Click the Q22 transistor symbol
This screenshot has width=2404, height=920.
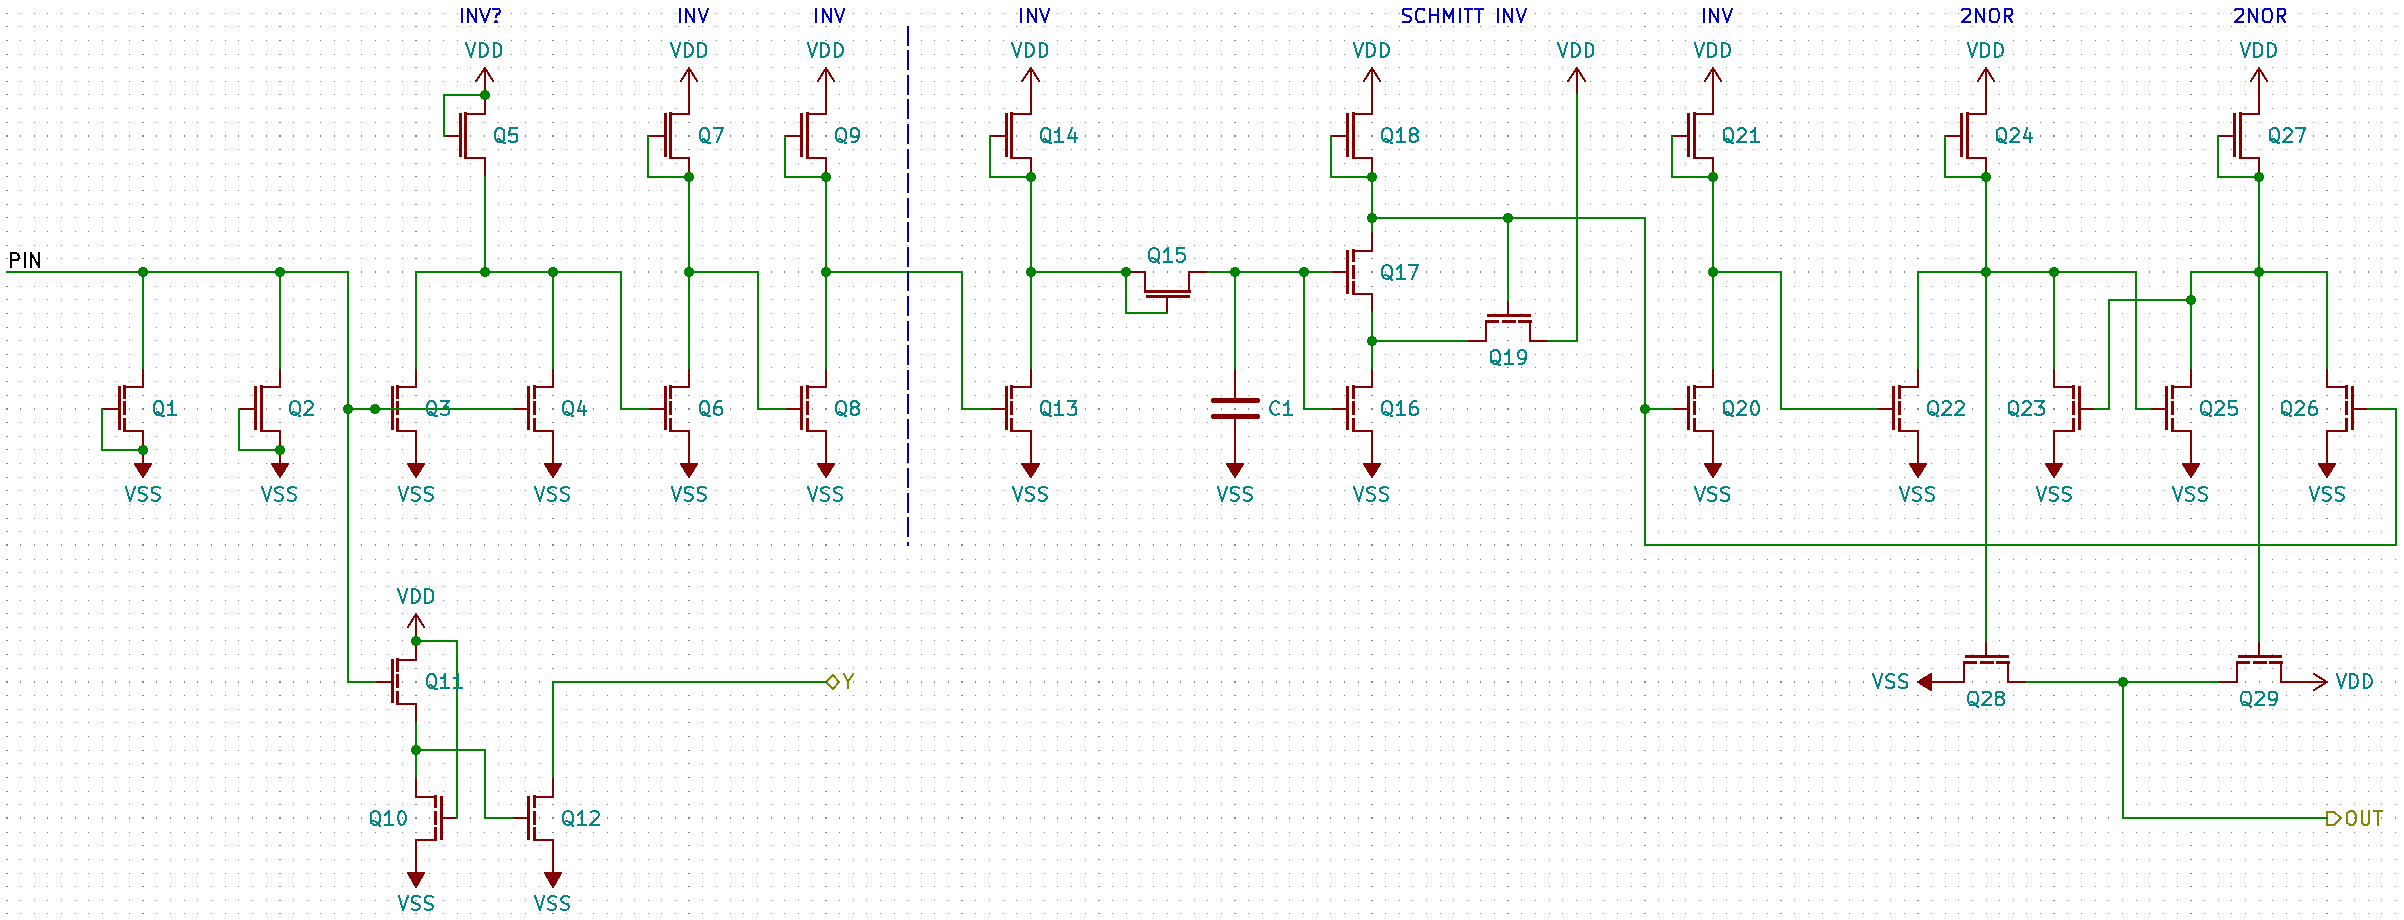pos(1906,409)
